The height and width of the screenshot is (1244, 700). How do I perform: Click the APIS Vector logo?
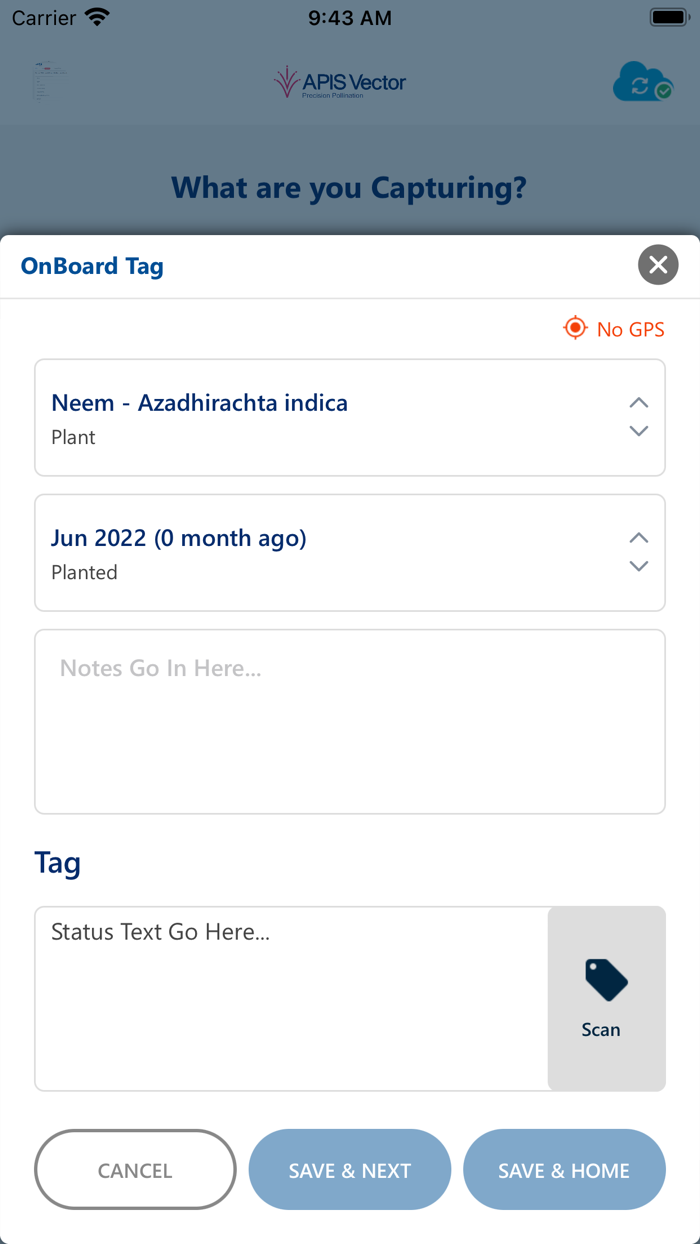340,83
